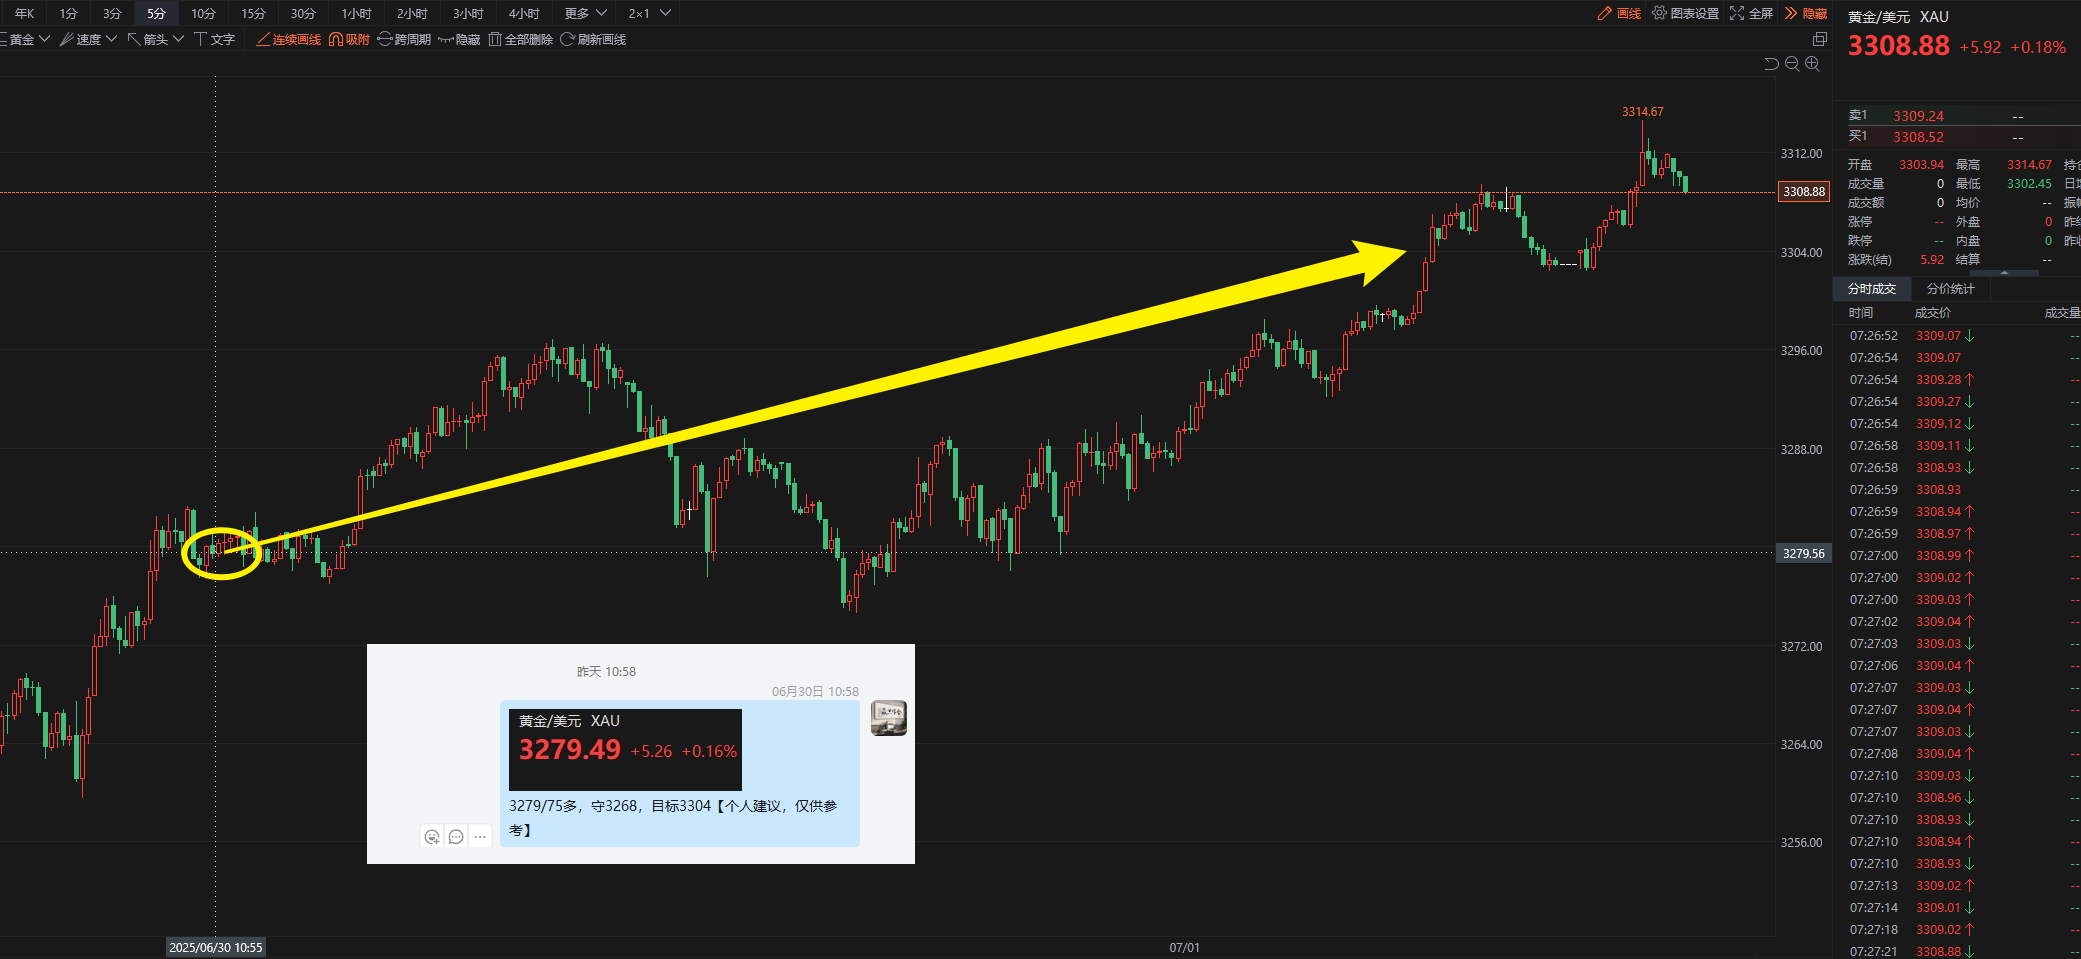The height and width of the screenshot is (959, 2081).
Task: Switch to the 1小时 timeframe
Action: 356,13
